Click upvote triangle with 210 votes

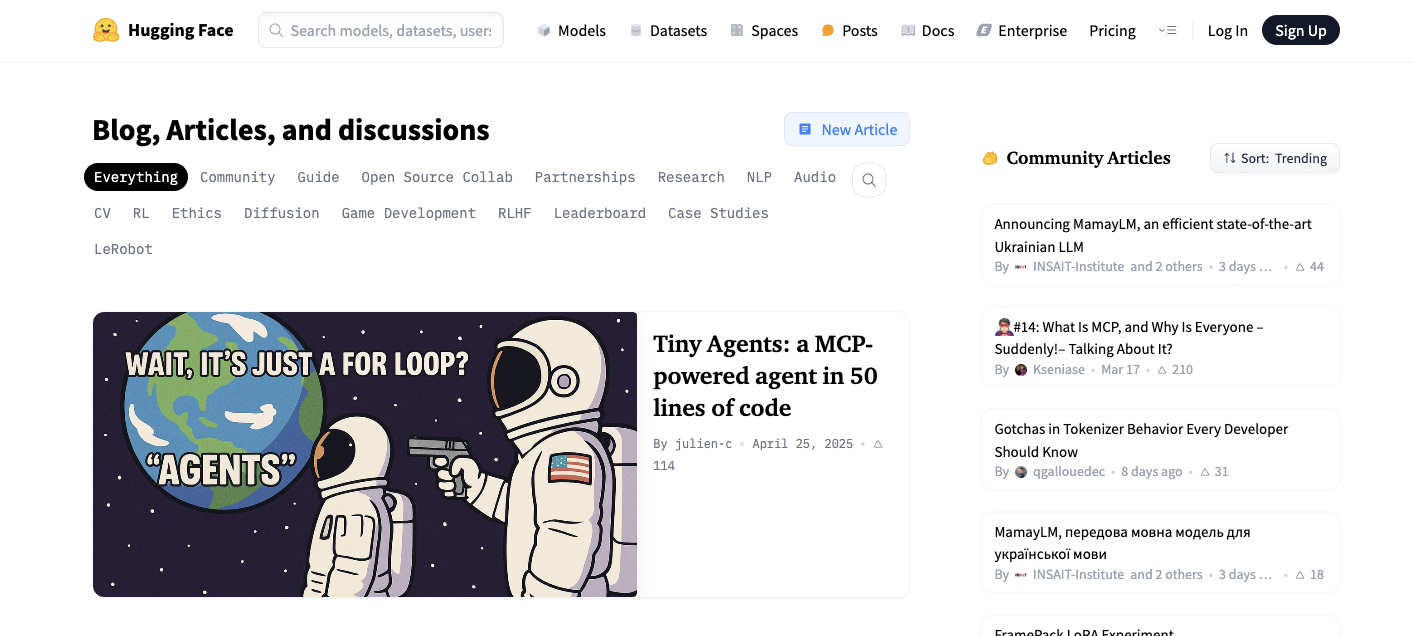pyautogui.click(x=1162, y=370)
